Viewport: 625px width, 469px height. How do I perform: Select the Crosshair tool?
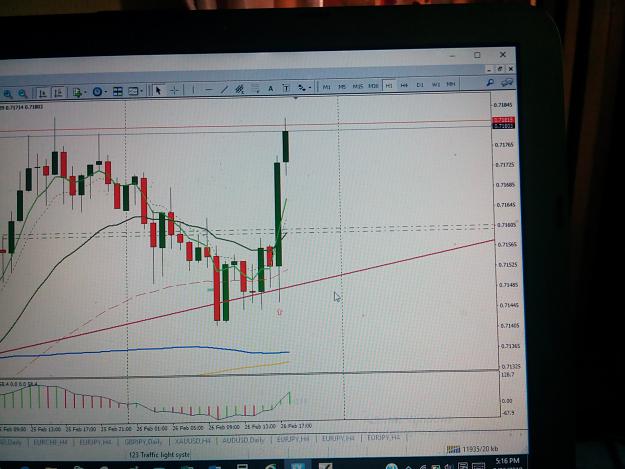(175, 90)
